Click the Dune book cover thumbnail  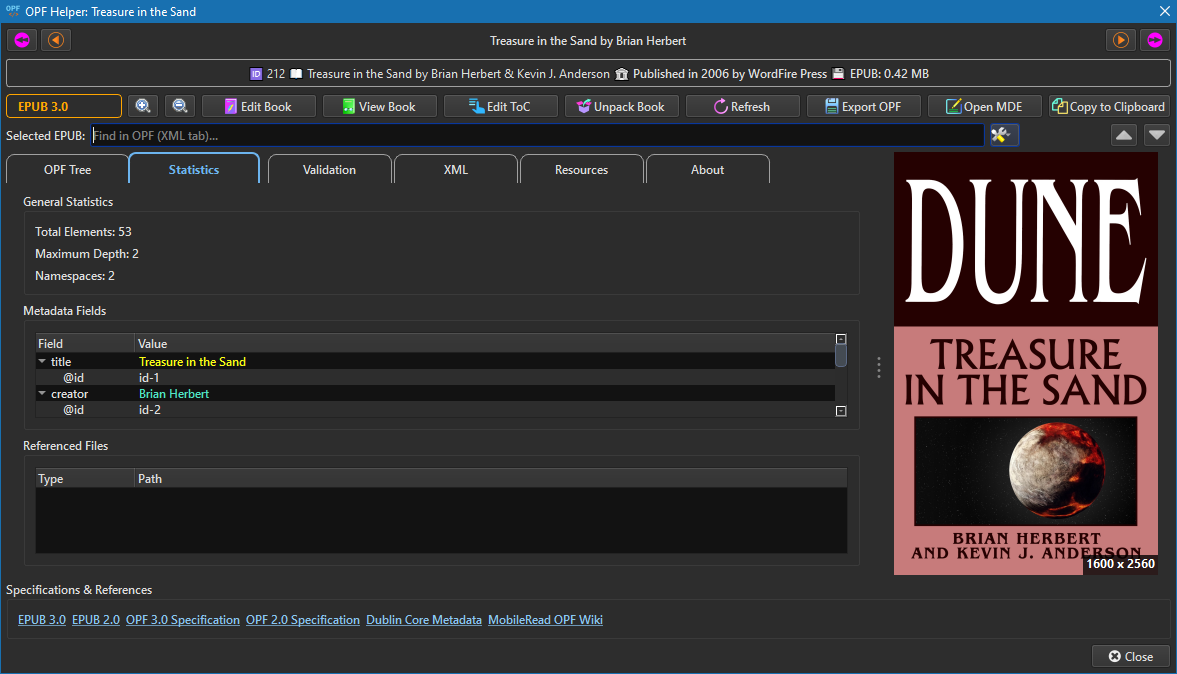point(1025,364)
